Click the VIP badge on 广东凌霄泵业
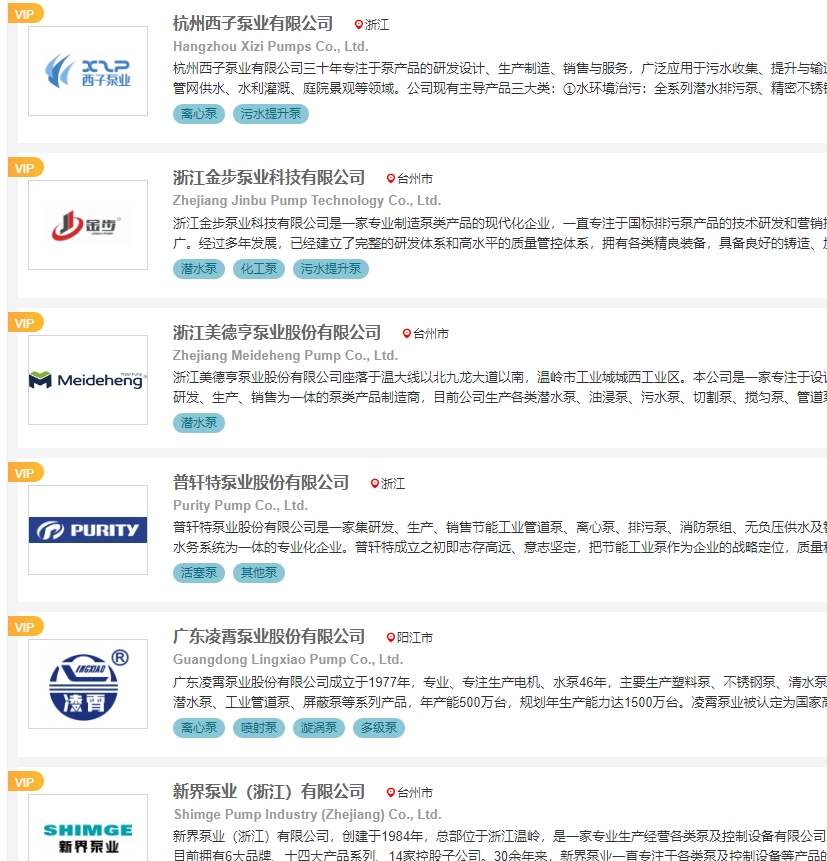Viewport: 827px width, 861px height. pos(25,627)
